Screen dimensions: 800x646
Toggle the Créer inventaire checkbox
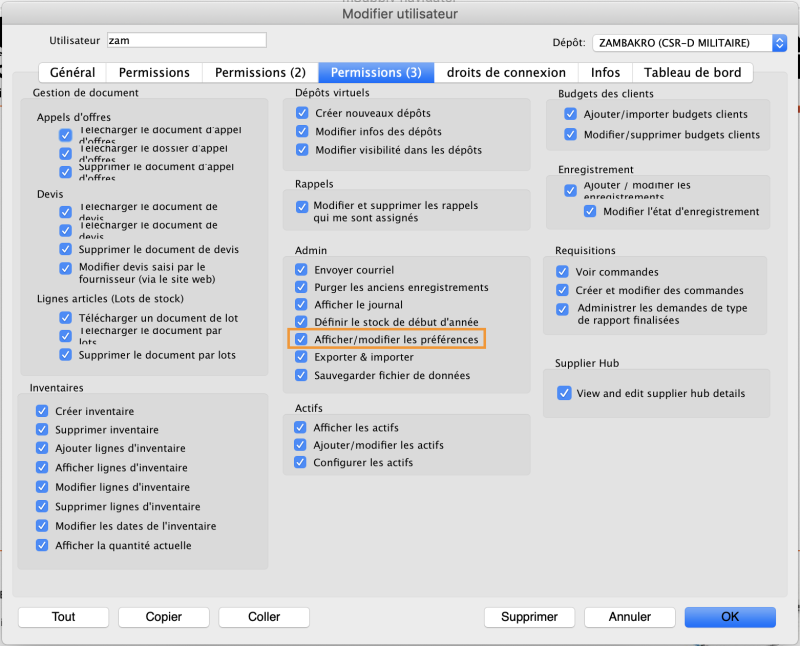point(41,411)
